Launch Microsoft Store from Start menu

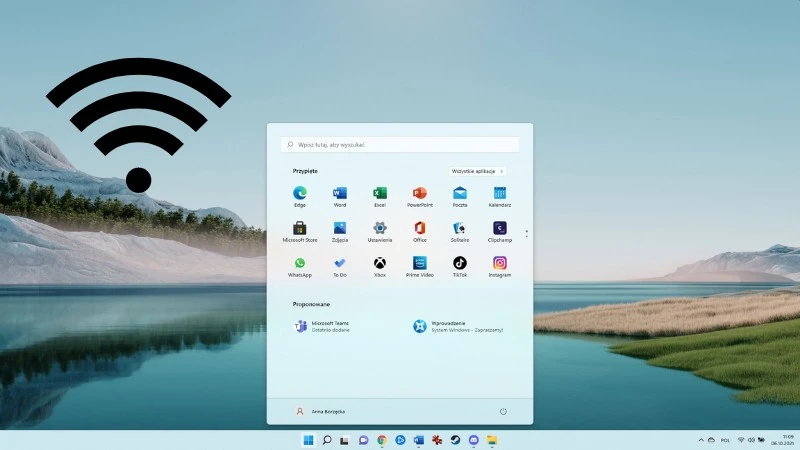click(299, 232)
